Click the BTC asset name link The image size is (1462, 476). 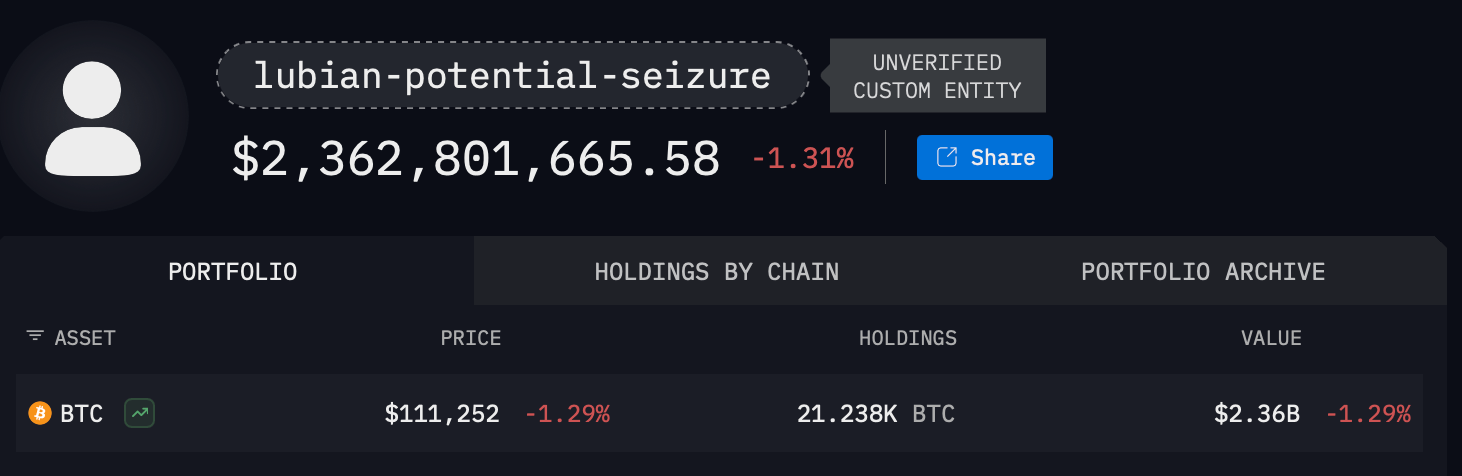pyautogui.click(x=81, y=413)
